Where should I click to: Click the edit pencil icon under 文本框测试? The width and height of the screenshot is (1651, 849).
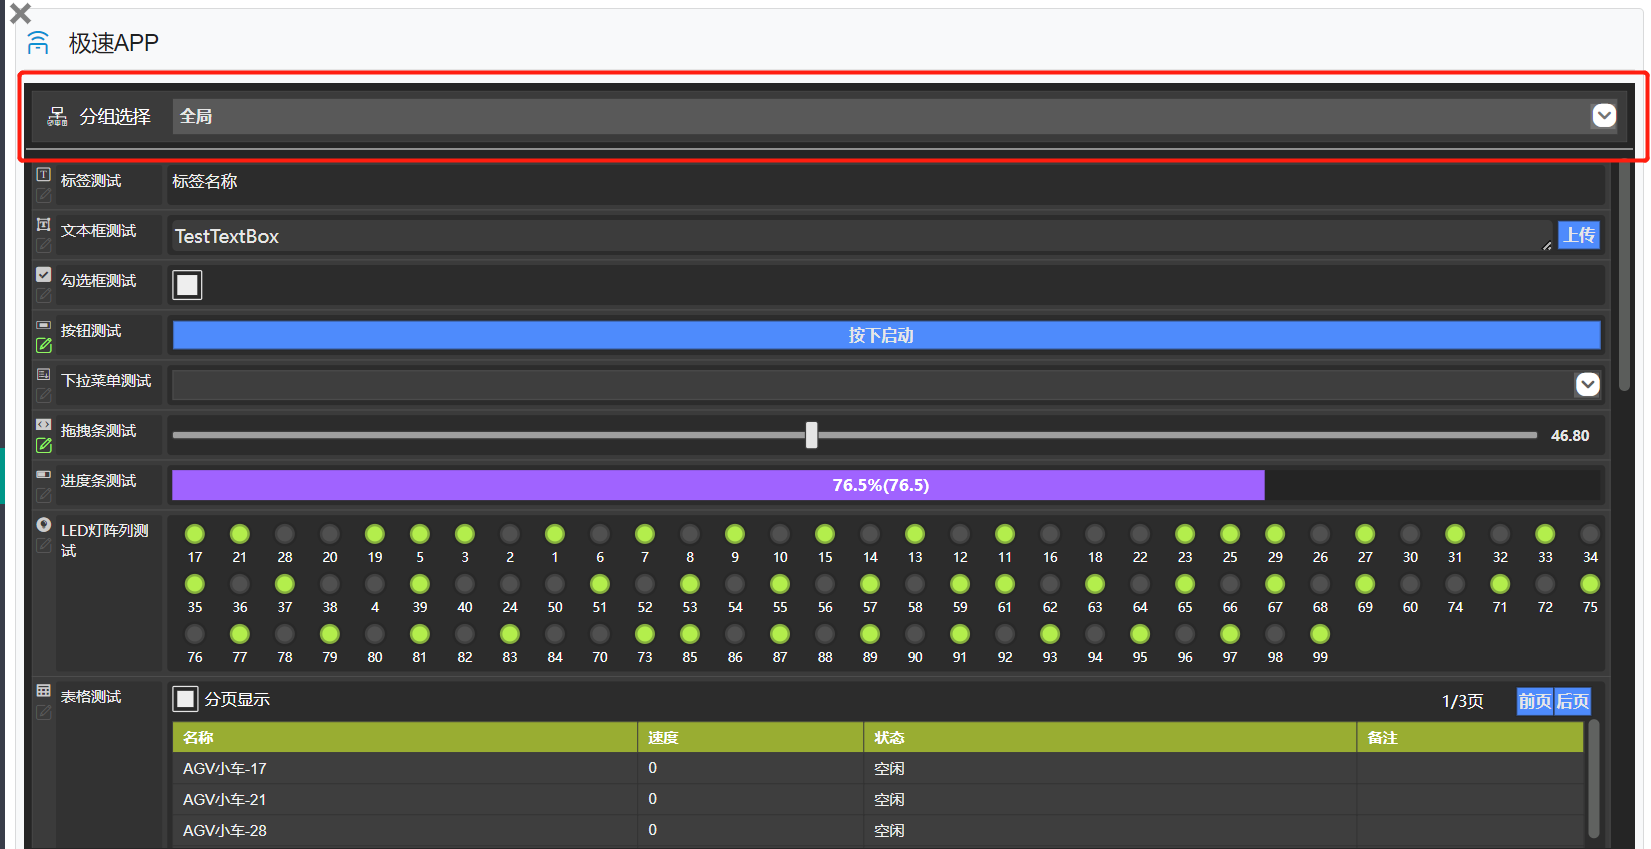coord(44,245)
